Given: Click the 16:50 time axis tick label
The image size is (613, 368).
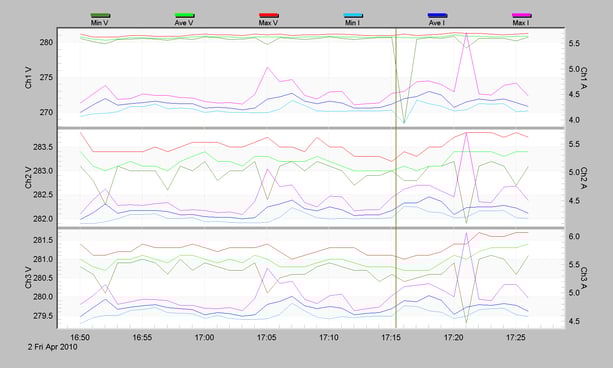Looking at the screenshot, I should point(80,337).
